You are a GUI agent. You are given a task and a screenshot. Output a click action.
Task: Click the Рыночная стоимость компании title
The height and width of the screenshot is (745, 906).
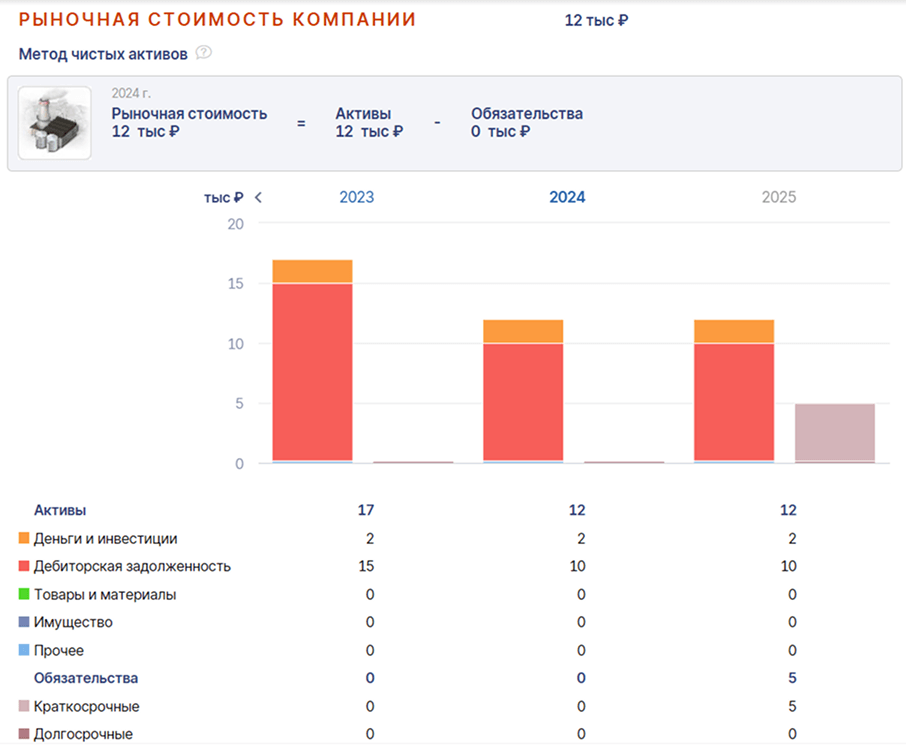217,20
